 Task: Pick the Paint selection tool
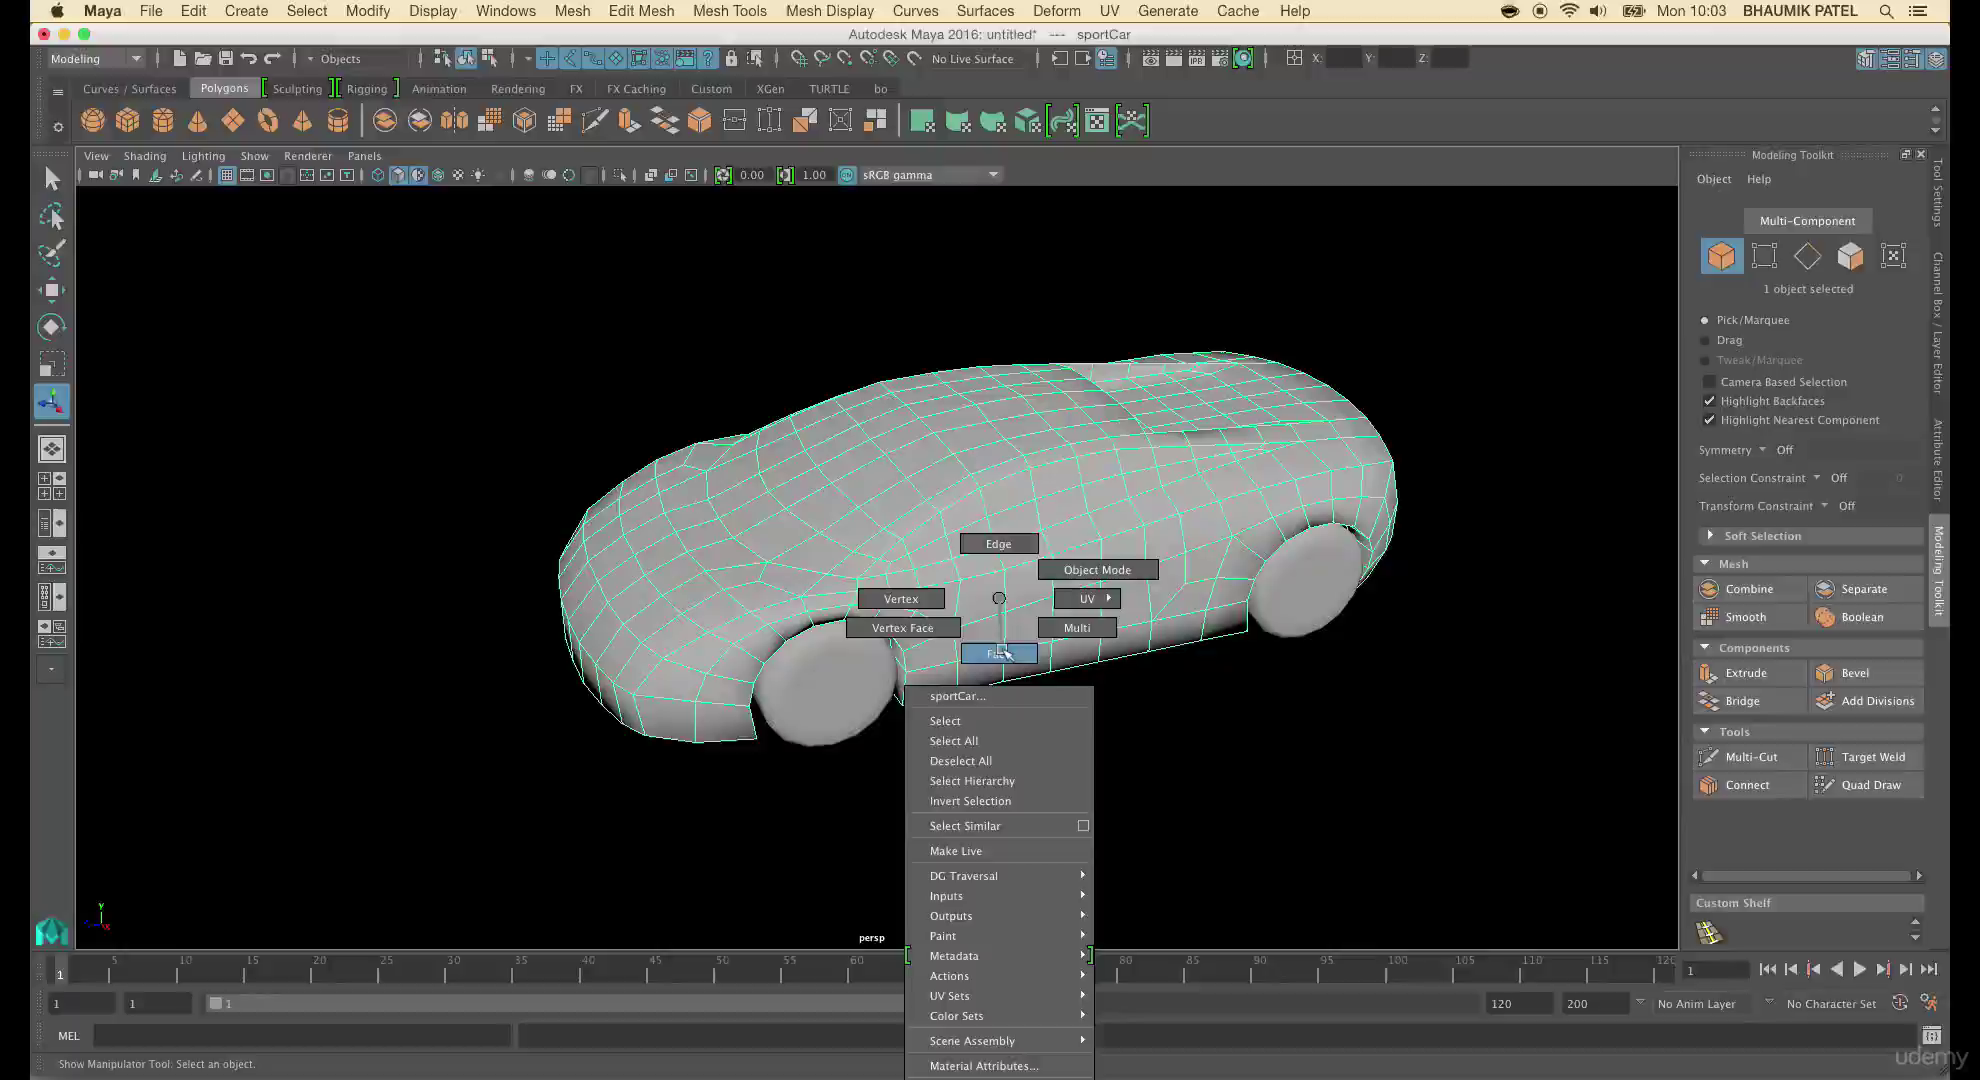point(52,253)
